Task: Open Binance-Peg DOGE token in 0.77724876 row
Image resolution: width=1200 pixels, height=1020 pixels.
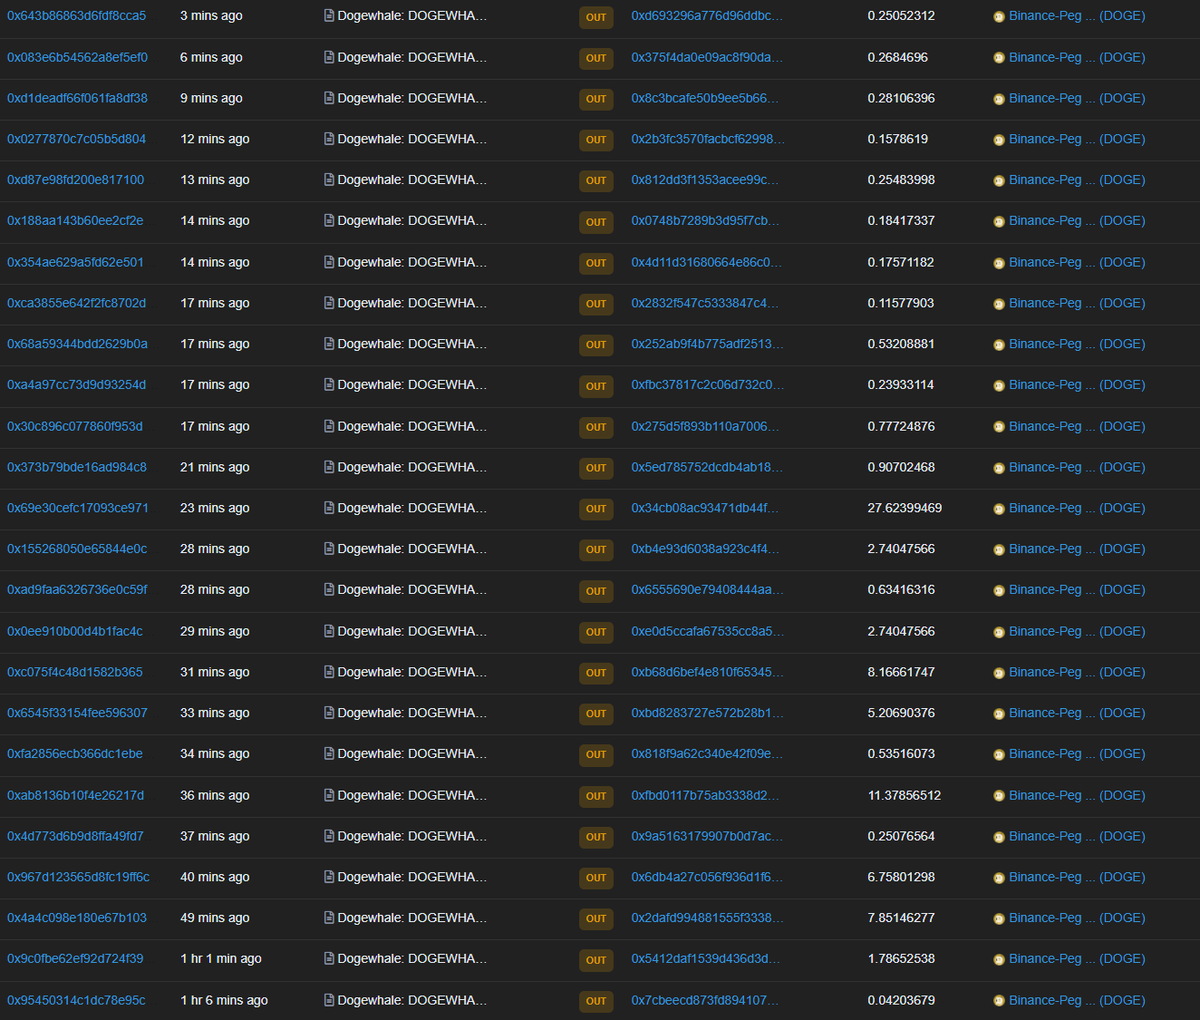Action: (1077, 426)
